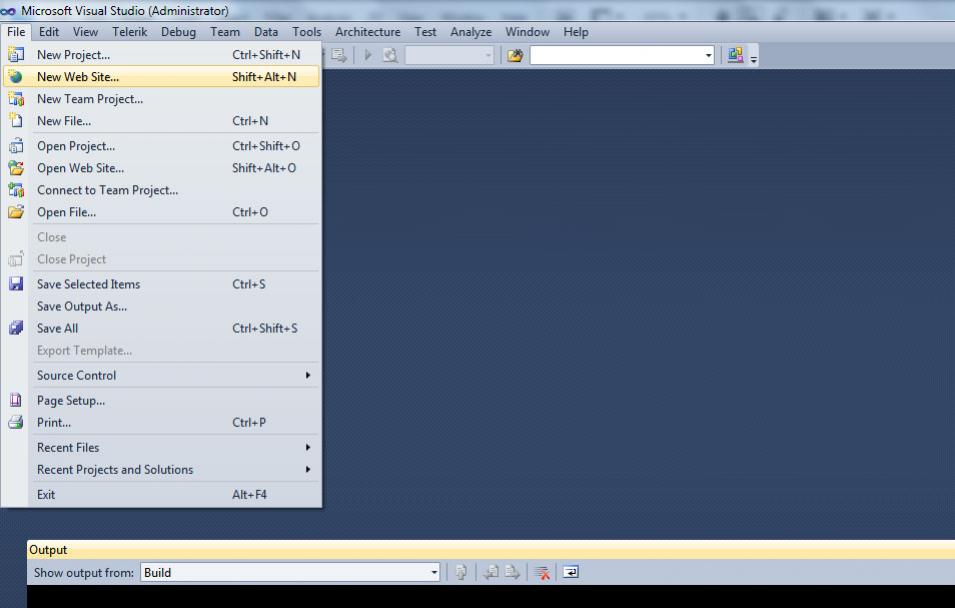Choose New Web Site... from File menu
Image resolution: width=955 pixels, height=608 pixels.
161,77
